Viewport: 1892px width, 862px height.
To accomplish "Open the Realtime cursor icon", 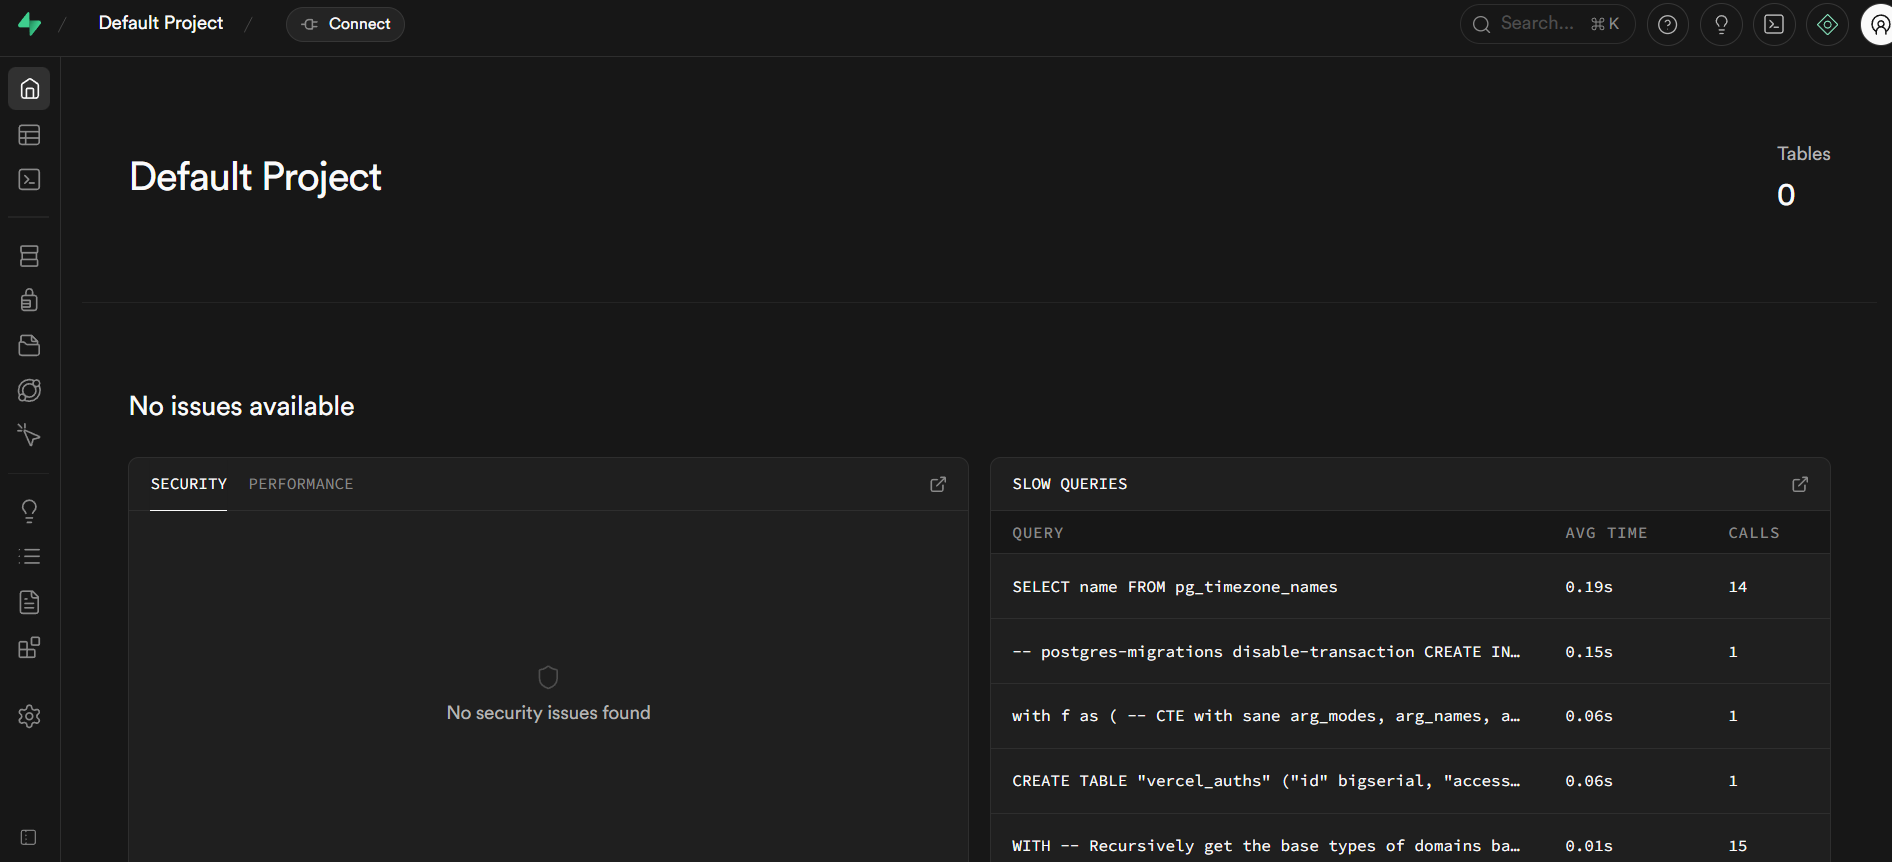I will 30,435.
